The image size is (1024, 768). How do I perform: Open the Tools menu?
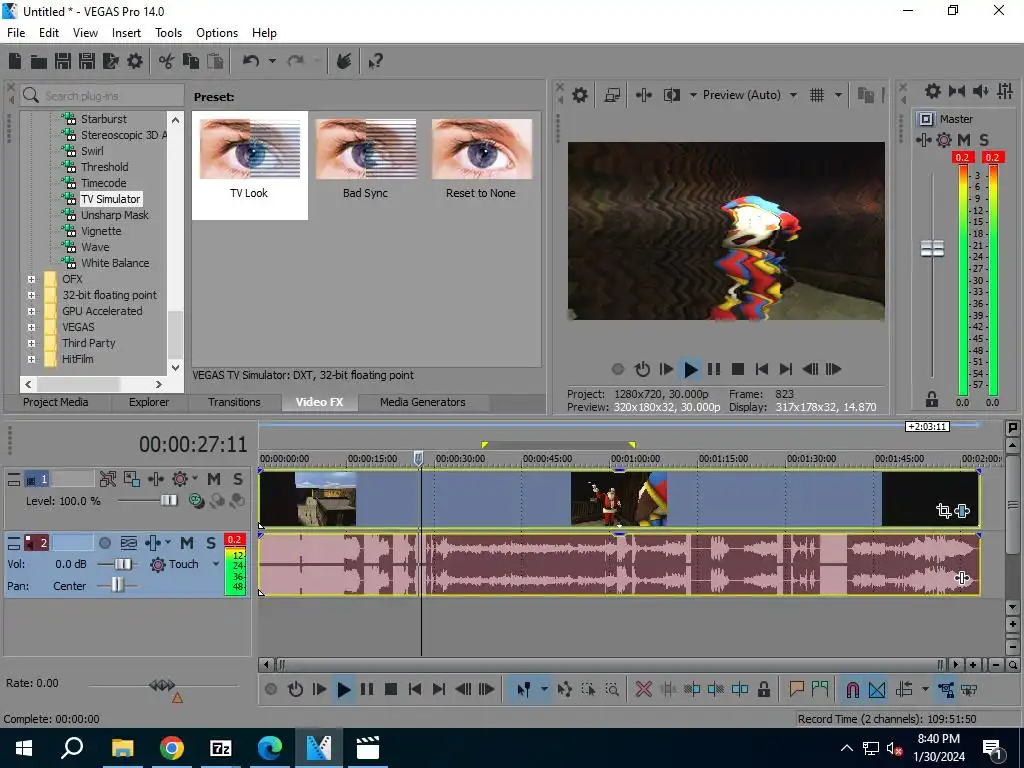point(168,33)
